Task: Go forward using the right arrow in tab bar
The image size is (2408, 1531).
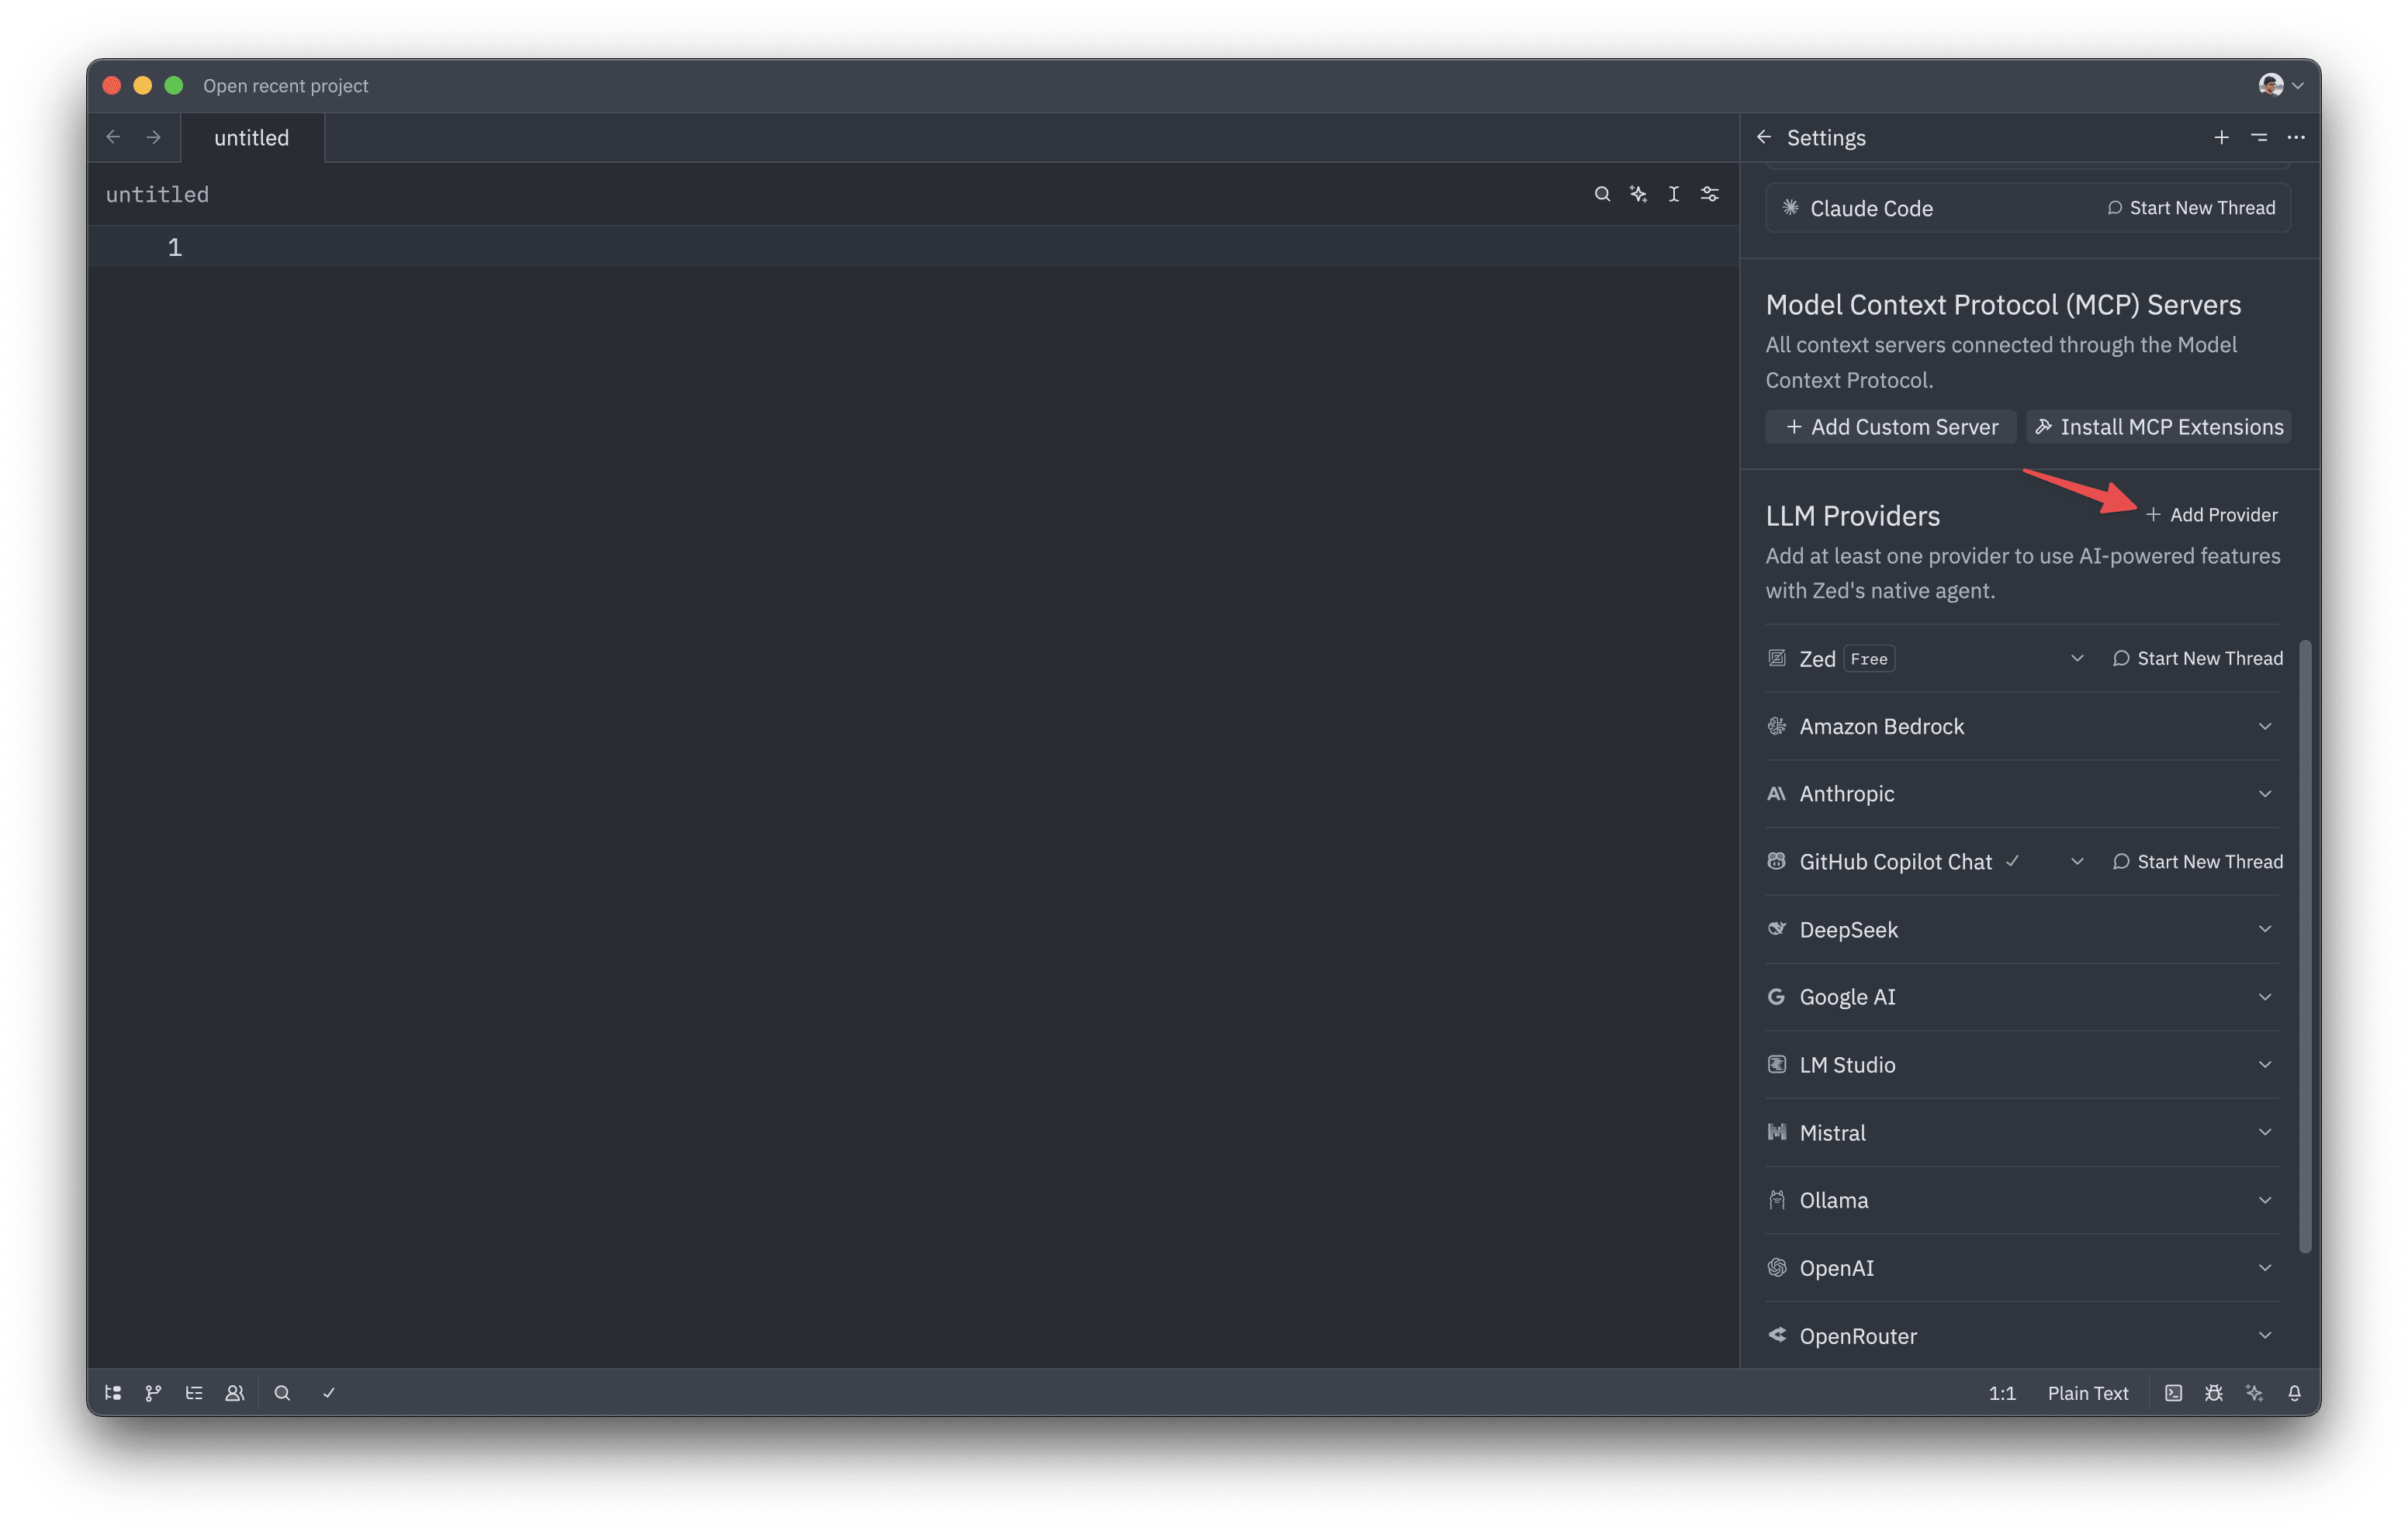Action: pyautogui.click(x=153, y=137)
